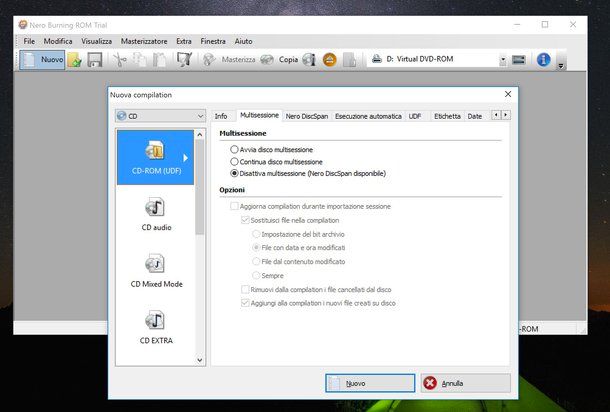Screen dimensions: 610x412
Task: Click the Nuovo toolbar button
Action: coord(42,60)
